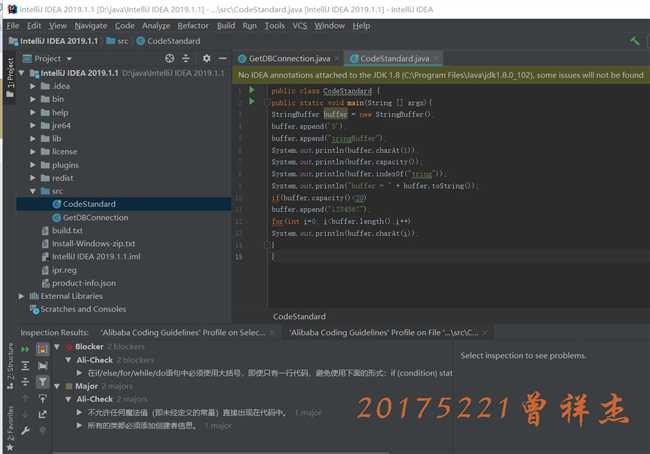The image size is (650, 454).
Task: Toggle group by directory in Inspection Results
Action: 42,366
